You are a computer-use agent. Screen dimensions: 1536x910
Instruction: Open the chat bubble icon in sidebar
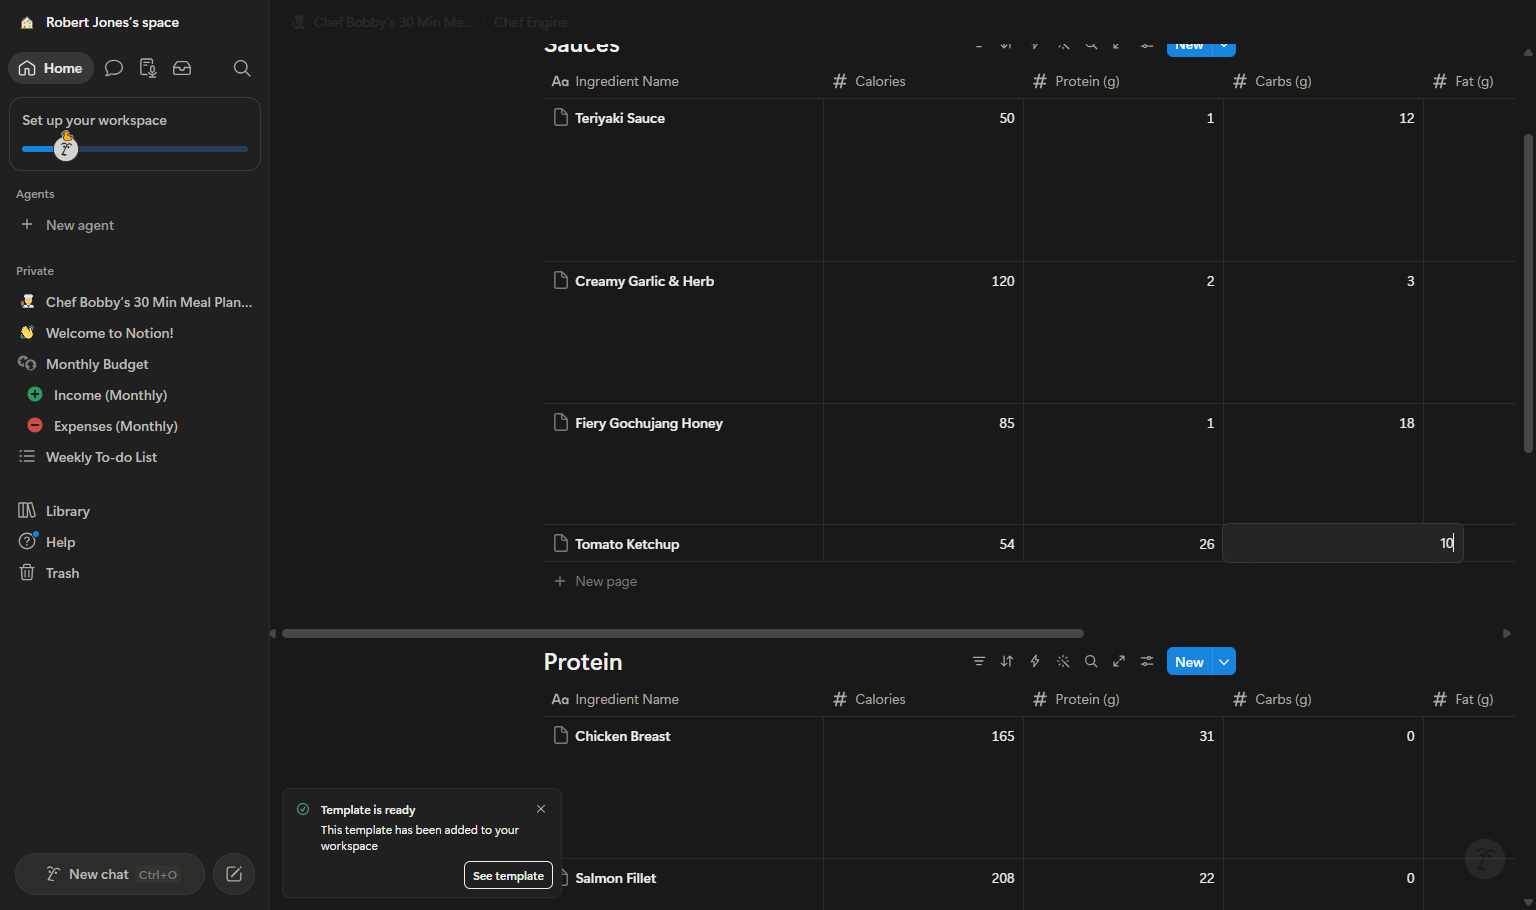click(x=114, y=68)
